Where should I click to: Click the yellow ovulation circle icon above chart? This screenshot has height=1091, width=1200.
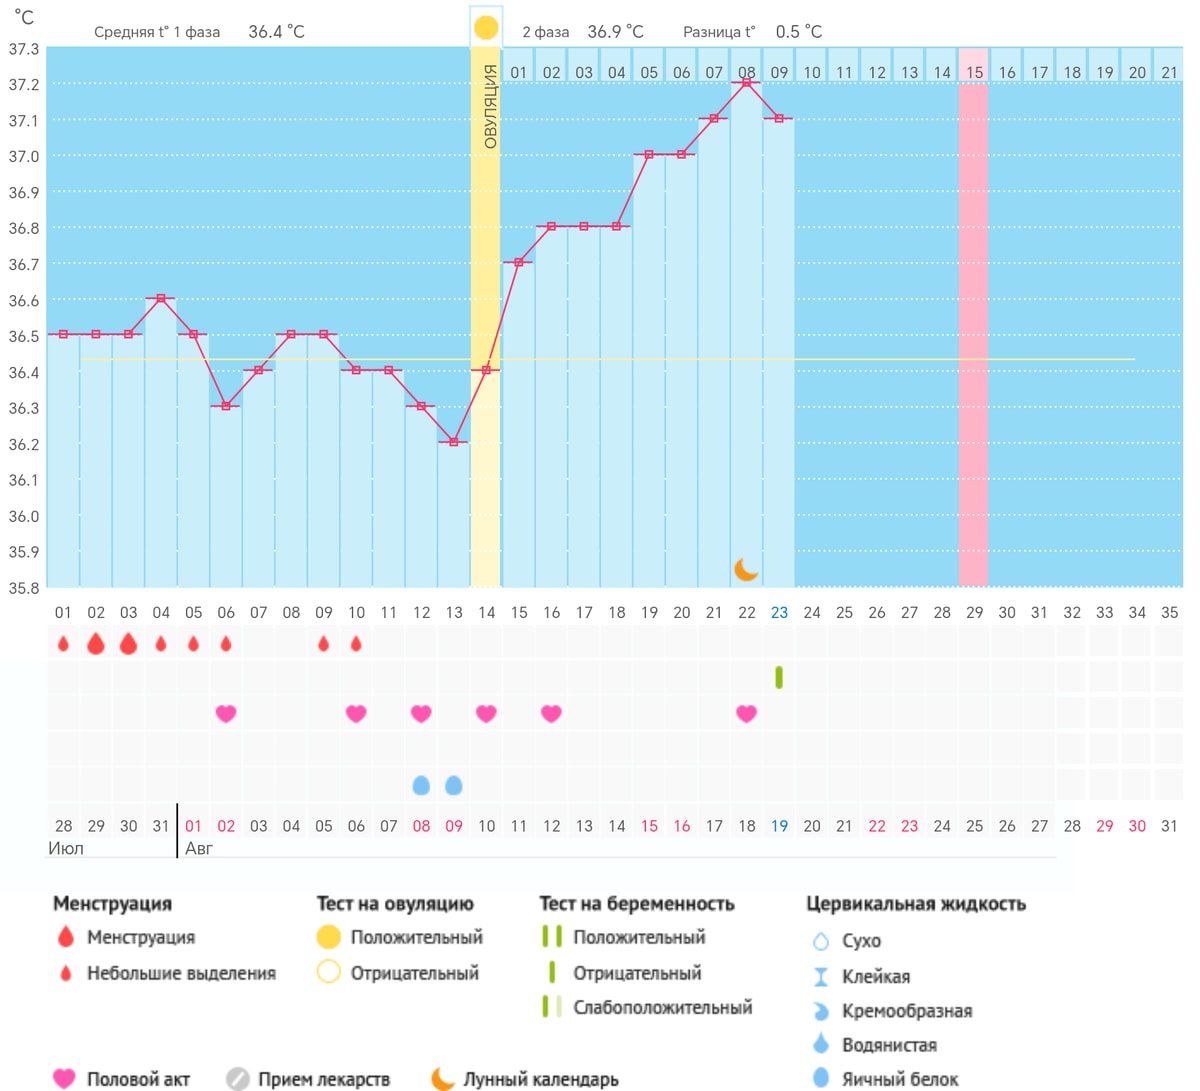pyautogui.click(x=486, y=28)
